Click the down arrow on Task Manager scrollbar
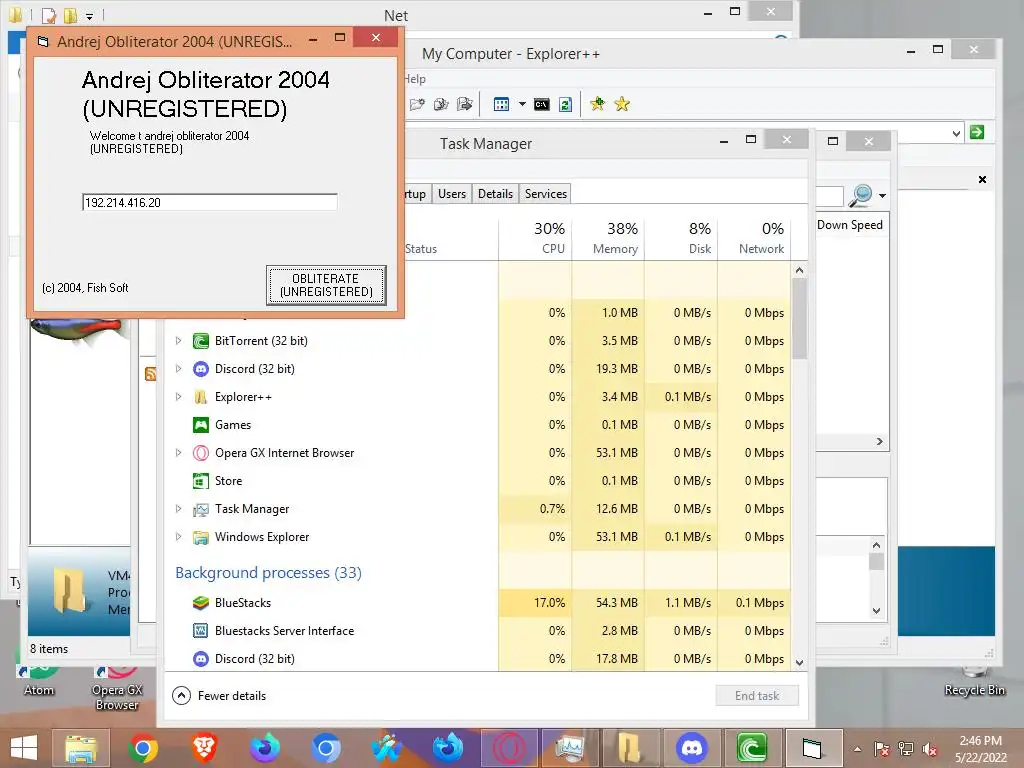 [x=799, y=662]
